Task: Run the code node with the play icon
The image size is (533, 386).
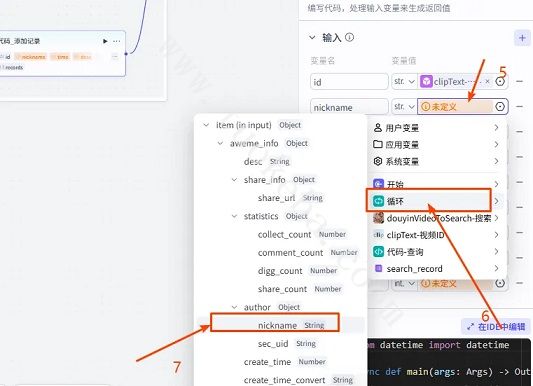Action: click(105, 41)
